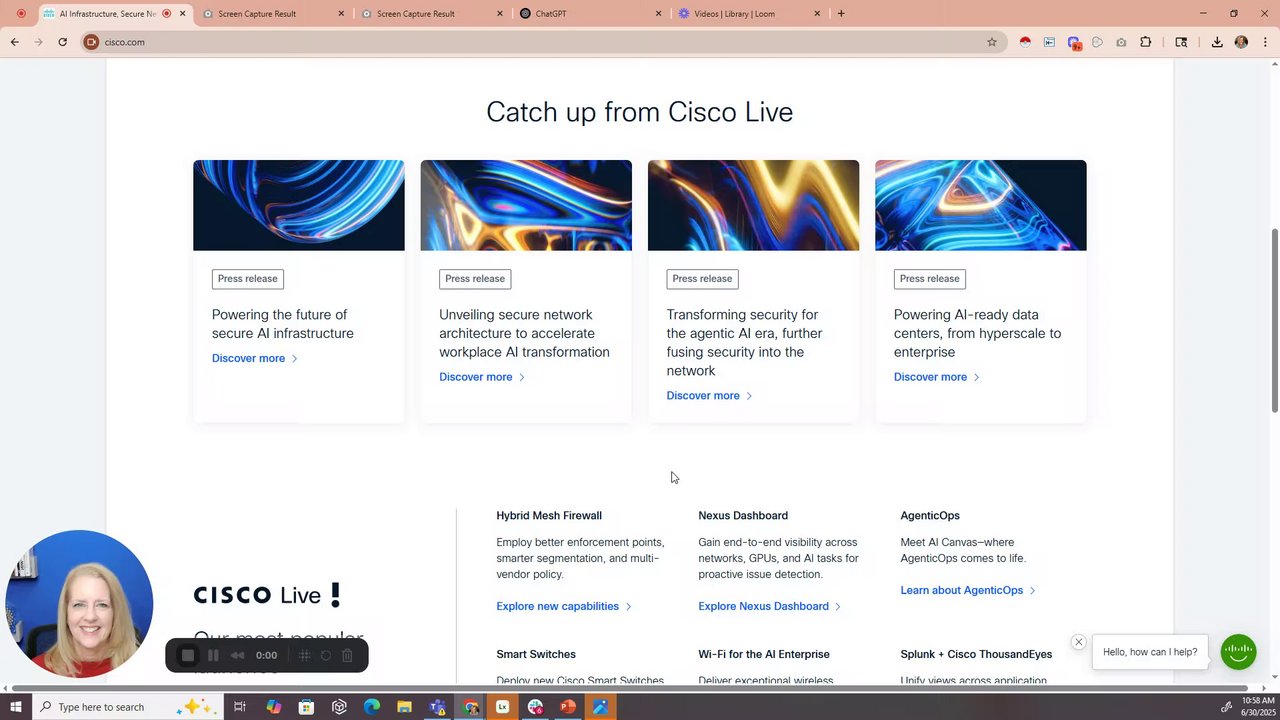Click the Loom rewind button
Screen dimensions: 1280x720
click(238, 656)
